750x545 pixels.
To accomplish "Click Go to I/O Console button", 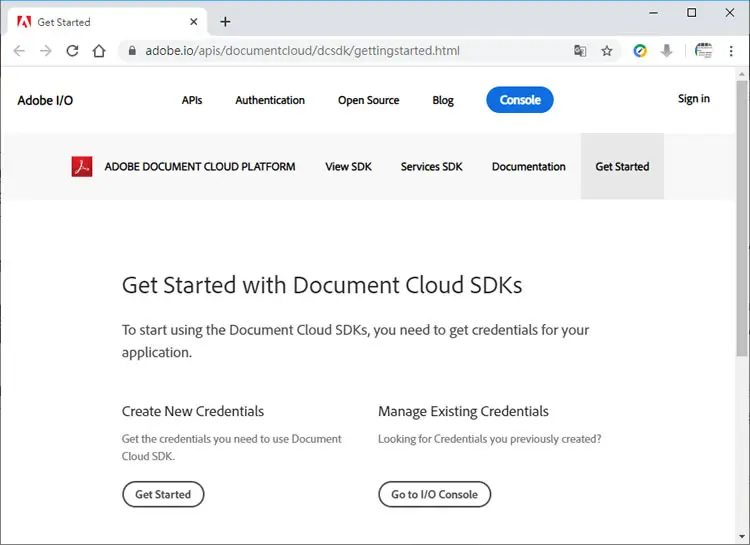I will tap(434, 494).
